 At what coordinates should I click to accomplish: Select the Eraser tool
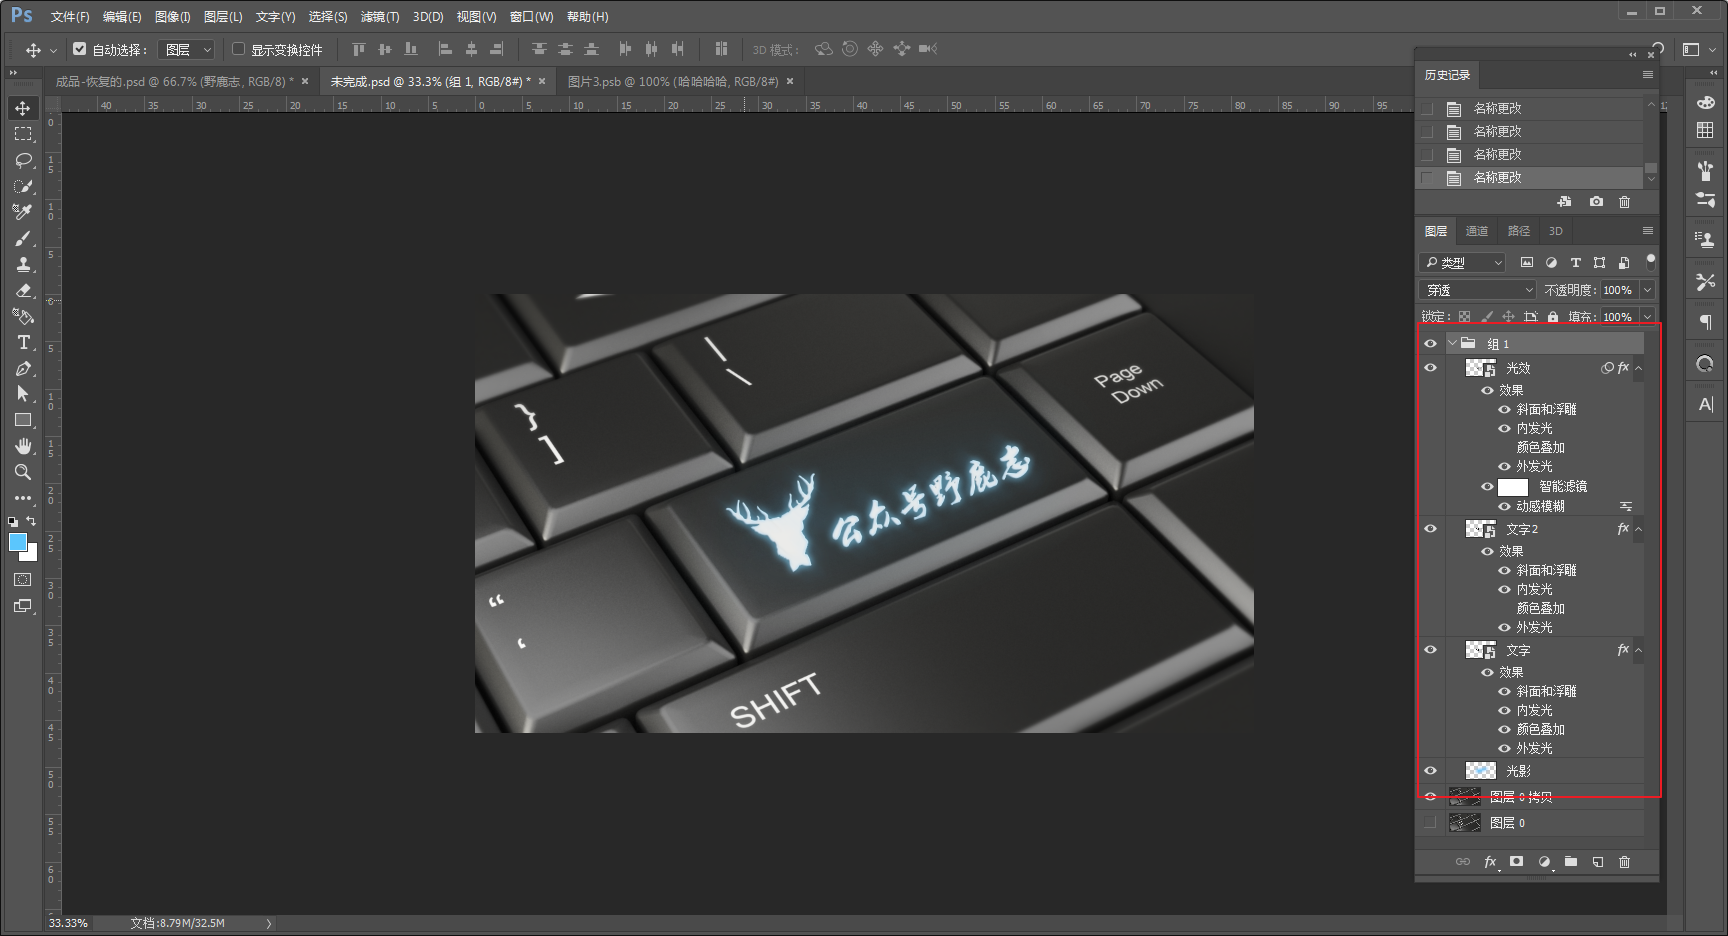[23, 290]
